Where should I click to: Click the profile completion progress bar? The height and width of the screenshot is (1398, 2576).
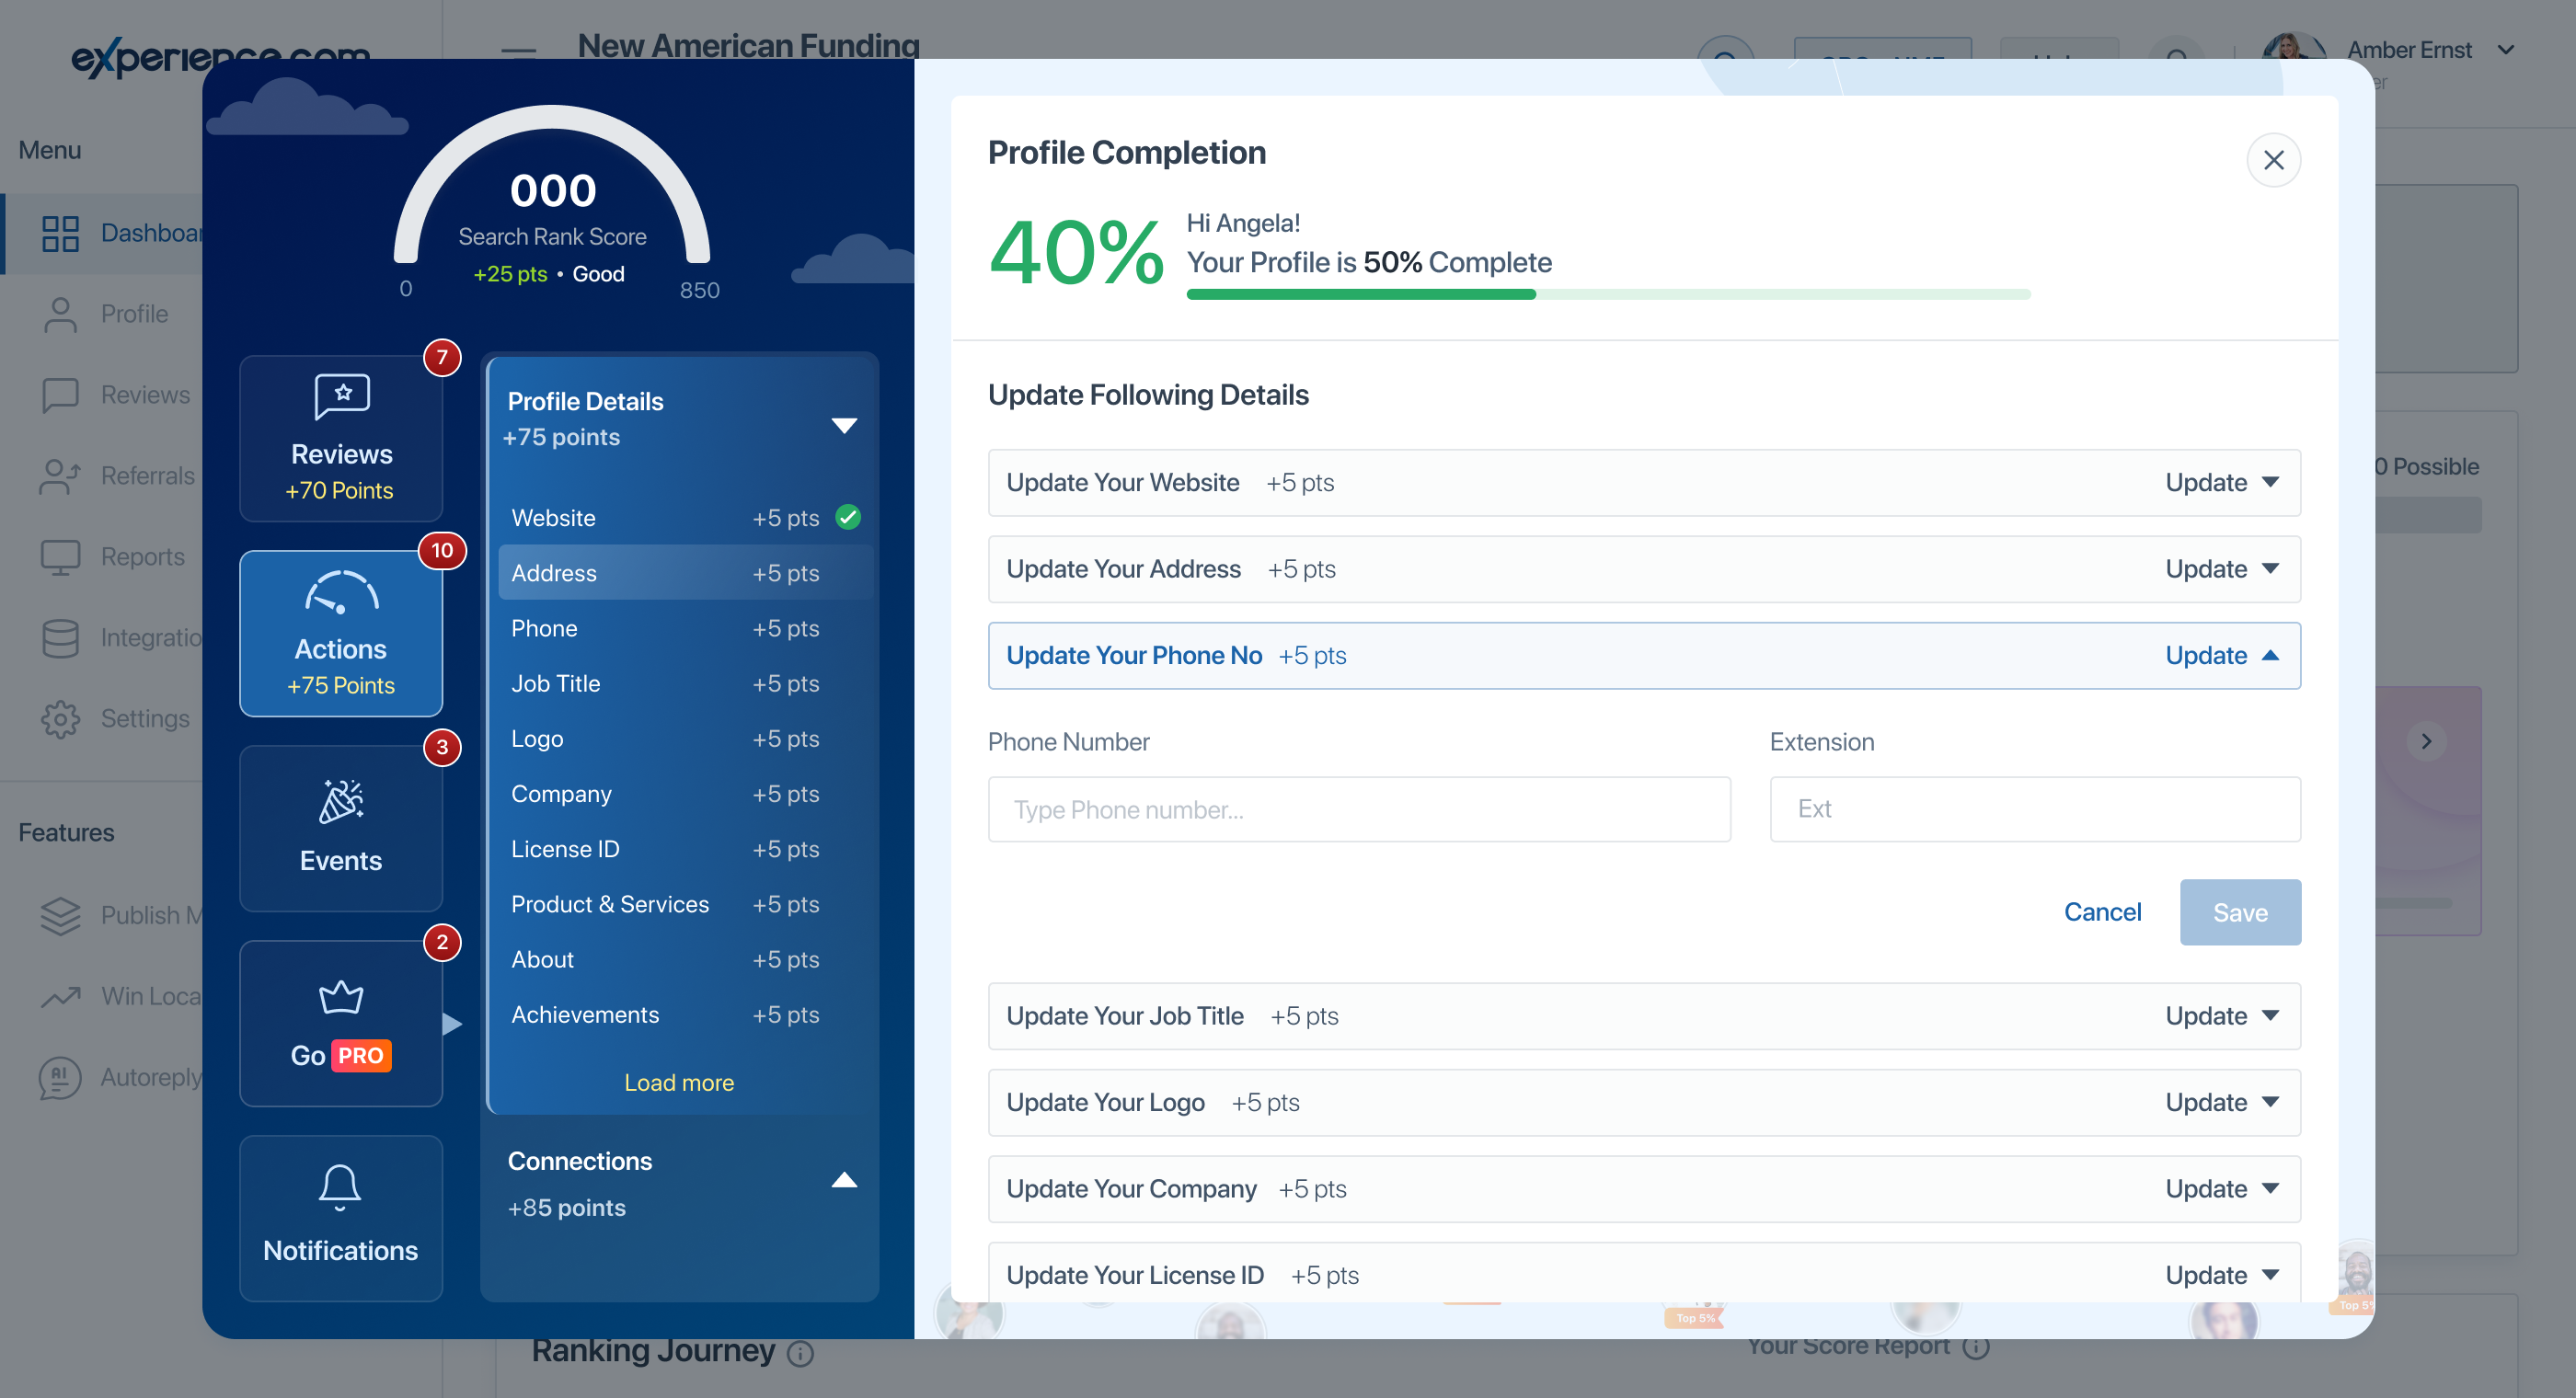[1607, 294]
